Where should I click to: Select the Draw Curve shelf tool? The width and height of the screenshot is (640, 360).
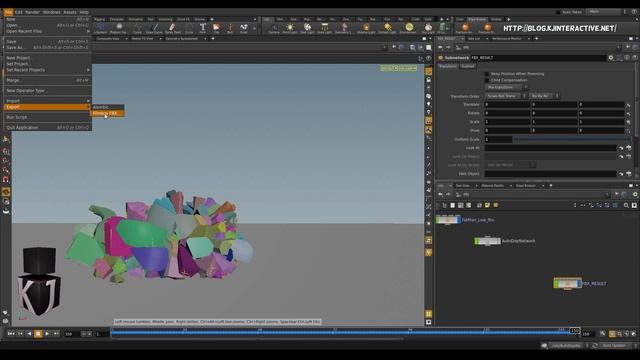tap(154, 28)
